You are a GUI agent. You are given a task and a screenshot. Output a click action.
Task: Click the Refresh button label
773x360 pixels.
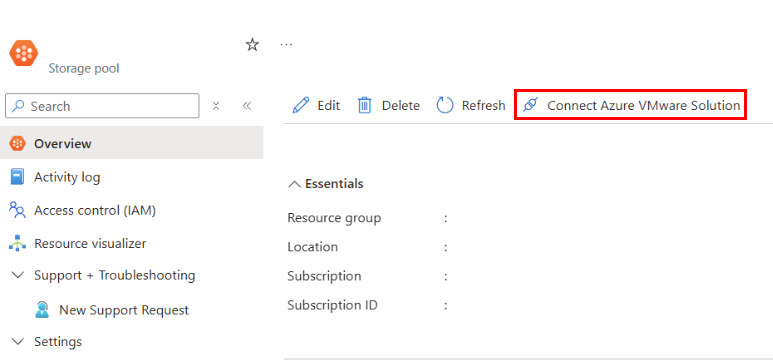[484, 106]
